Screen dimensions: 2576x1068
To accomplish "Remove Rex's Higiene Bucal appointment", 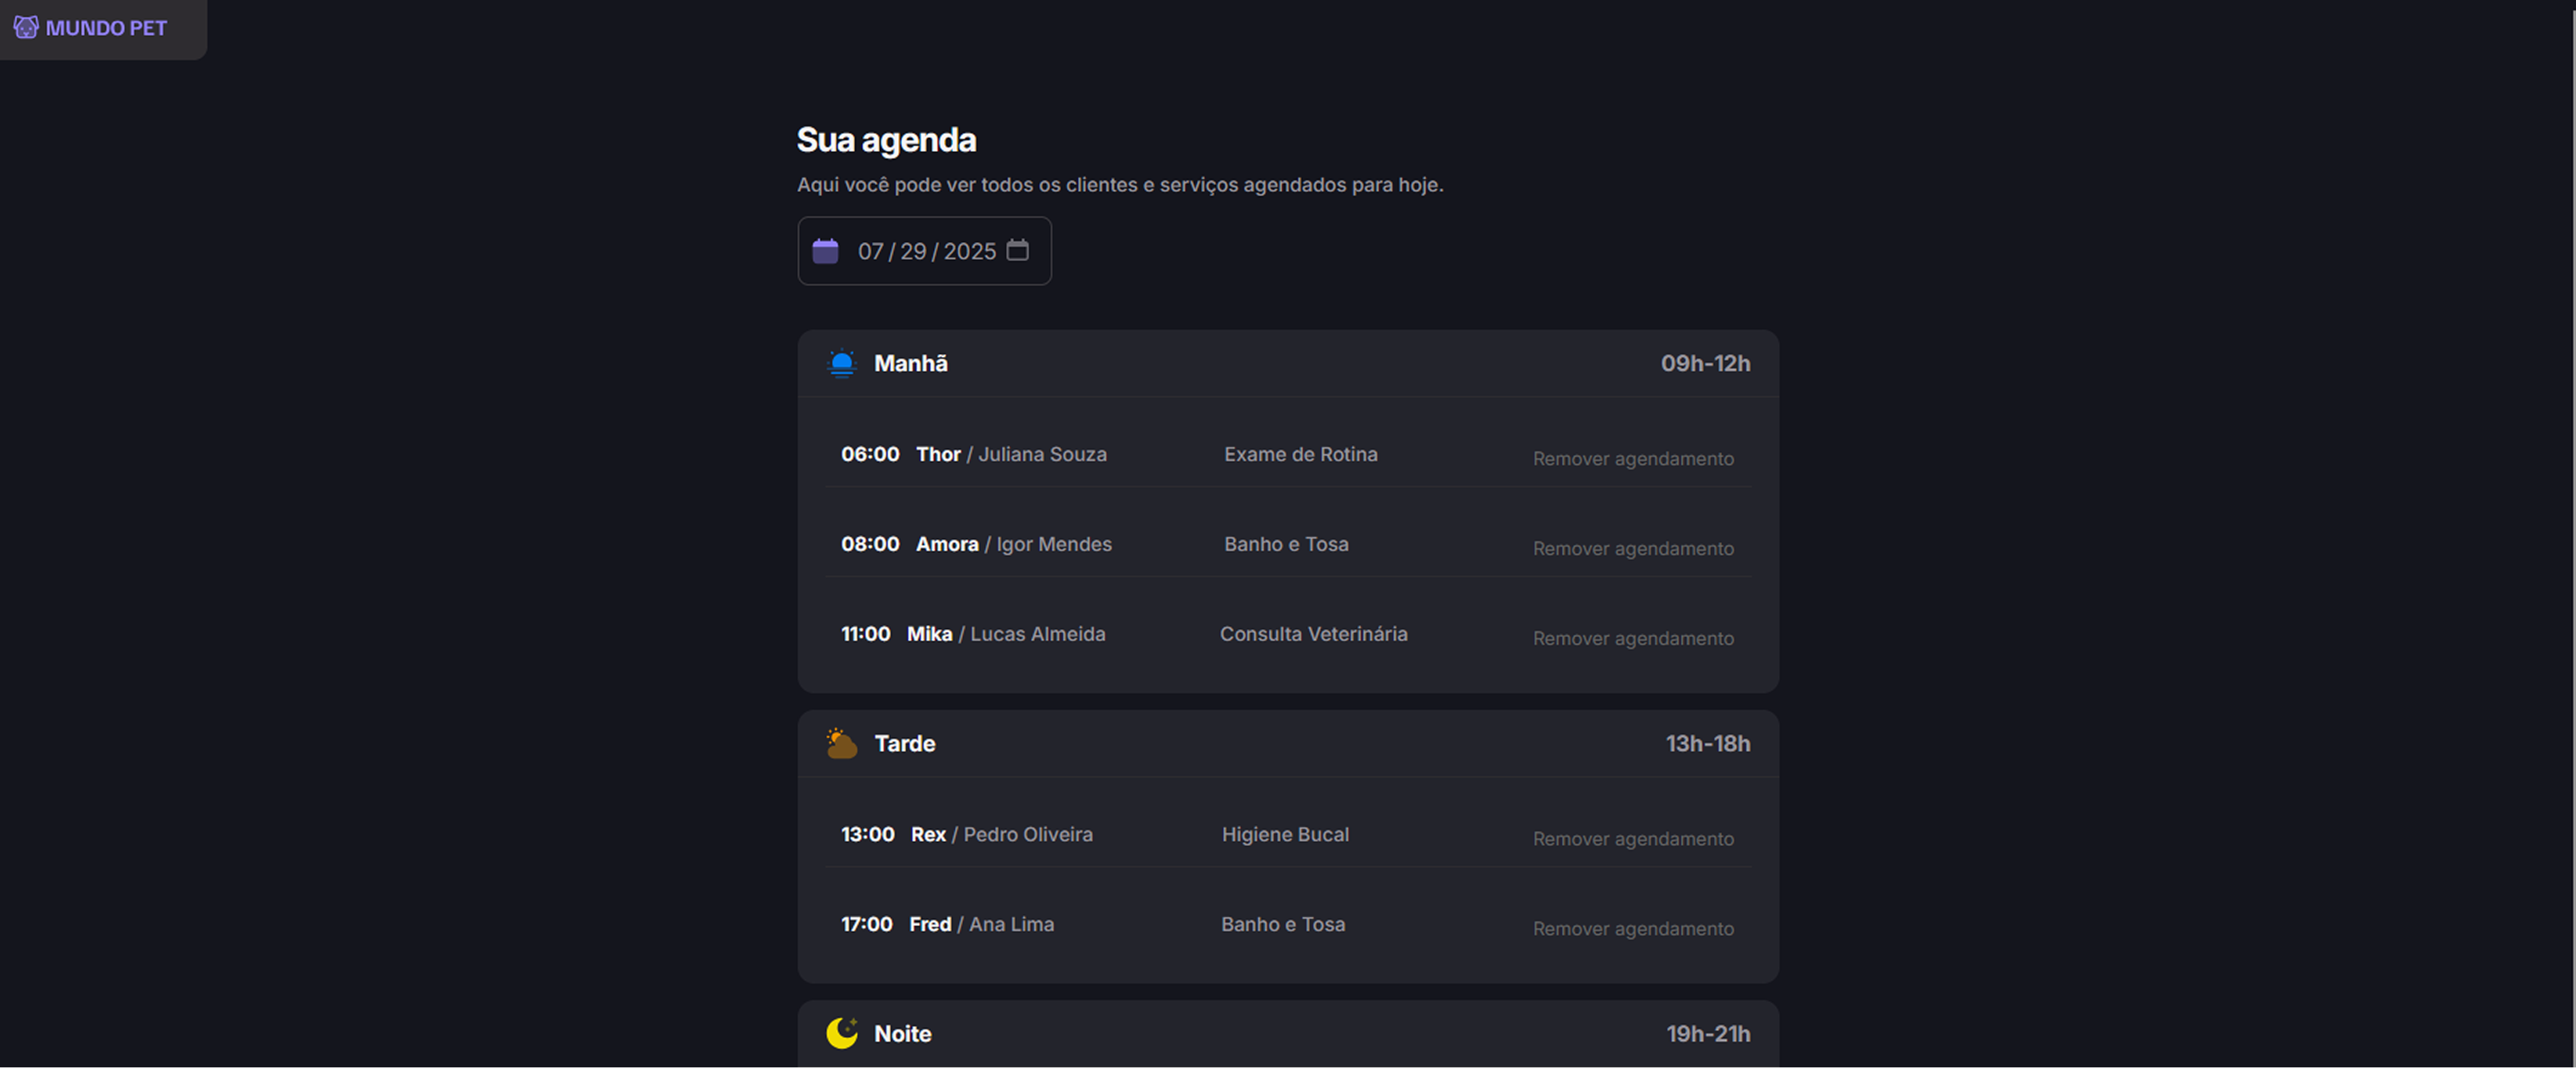I will (x=1633, y=838).
